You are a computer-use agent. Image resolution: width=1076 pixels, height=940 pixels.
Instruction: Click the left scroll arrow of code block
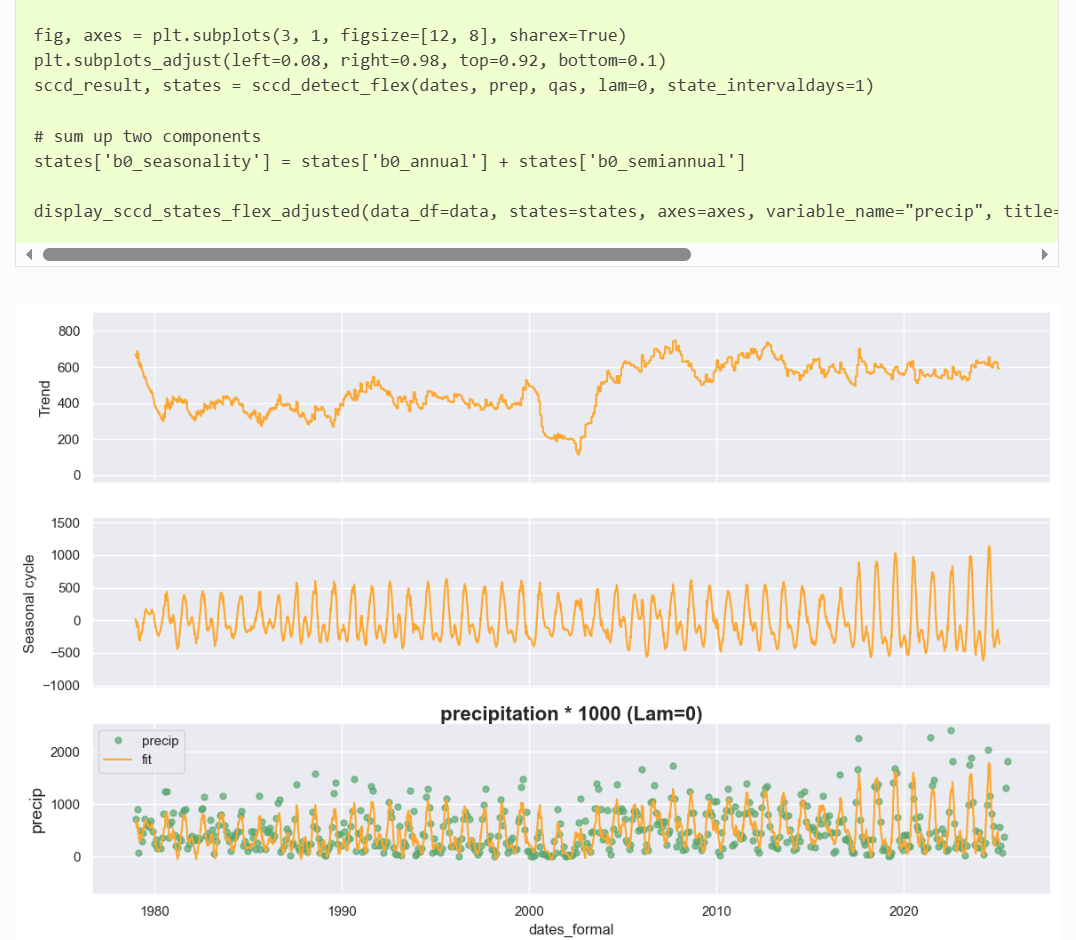(29, 255)
